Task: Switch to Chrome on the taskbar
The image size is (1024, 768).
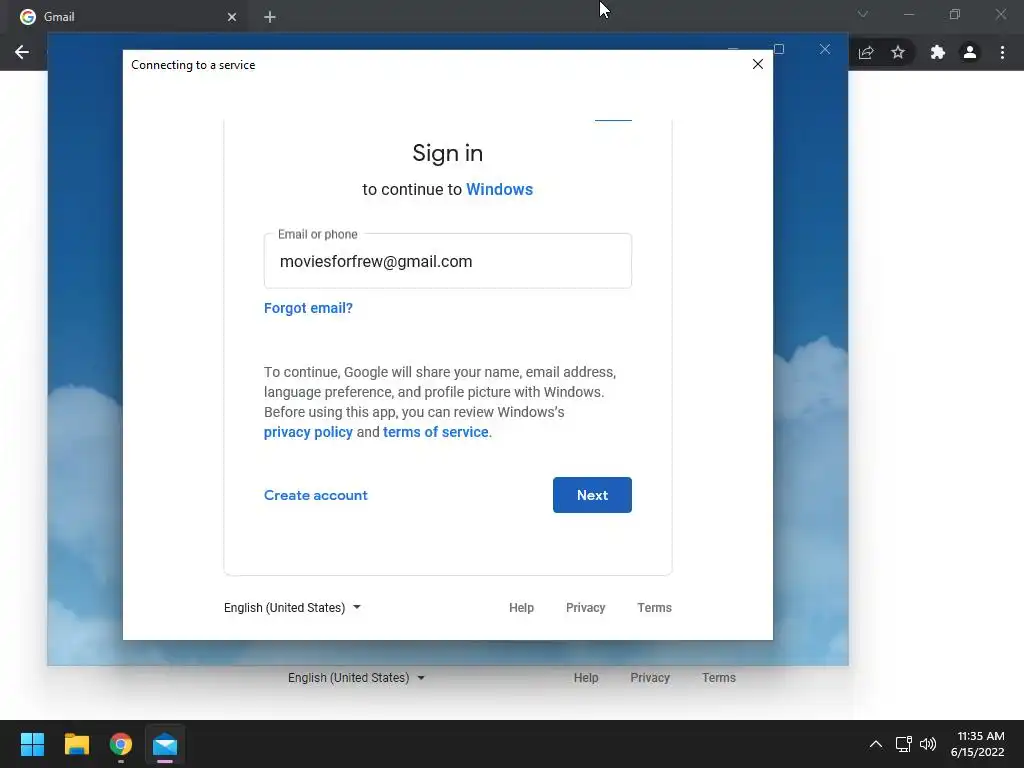Action: tap(121, 744)
